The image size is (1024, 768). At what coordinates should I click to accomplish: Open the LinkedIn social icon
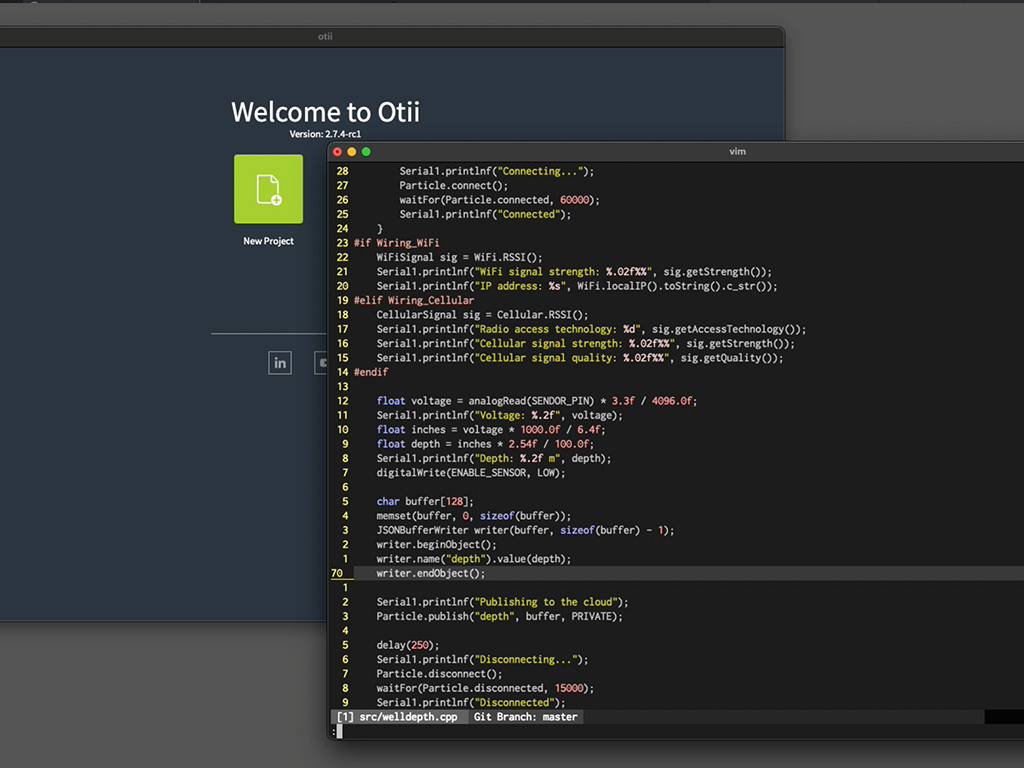[280, 363]
